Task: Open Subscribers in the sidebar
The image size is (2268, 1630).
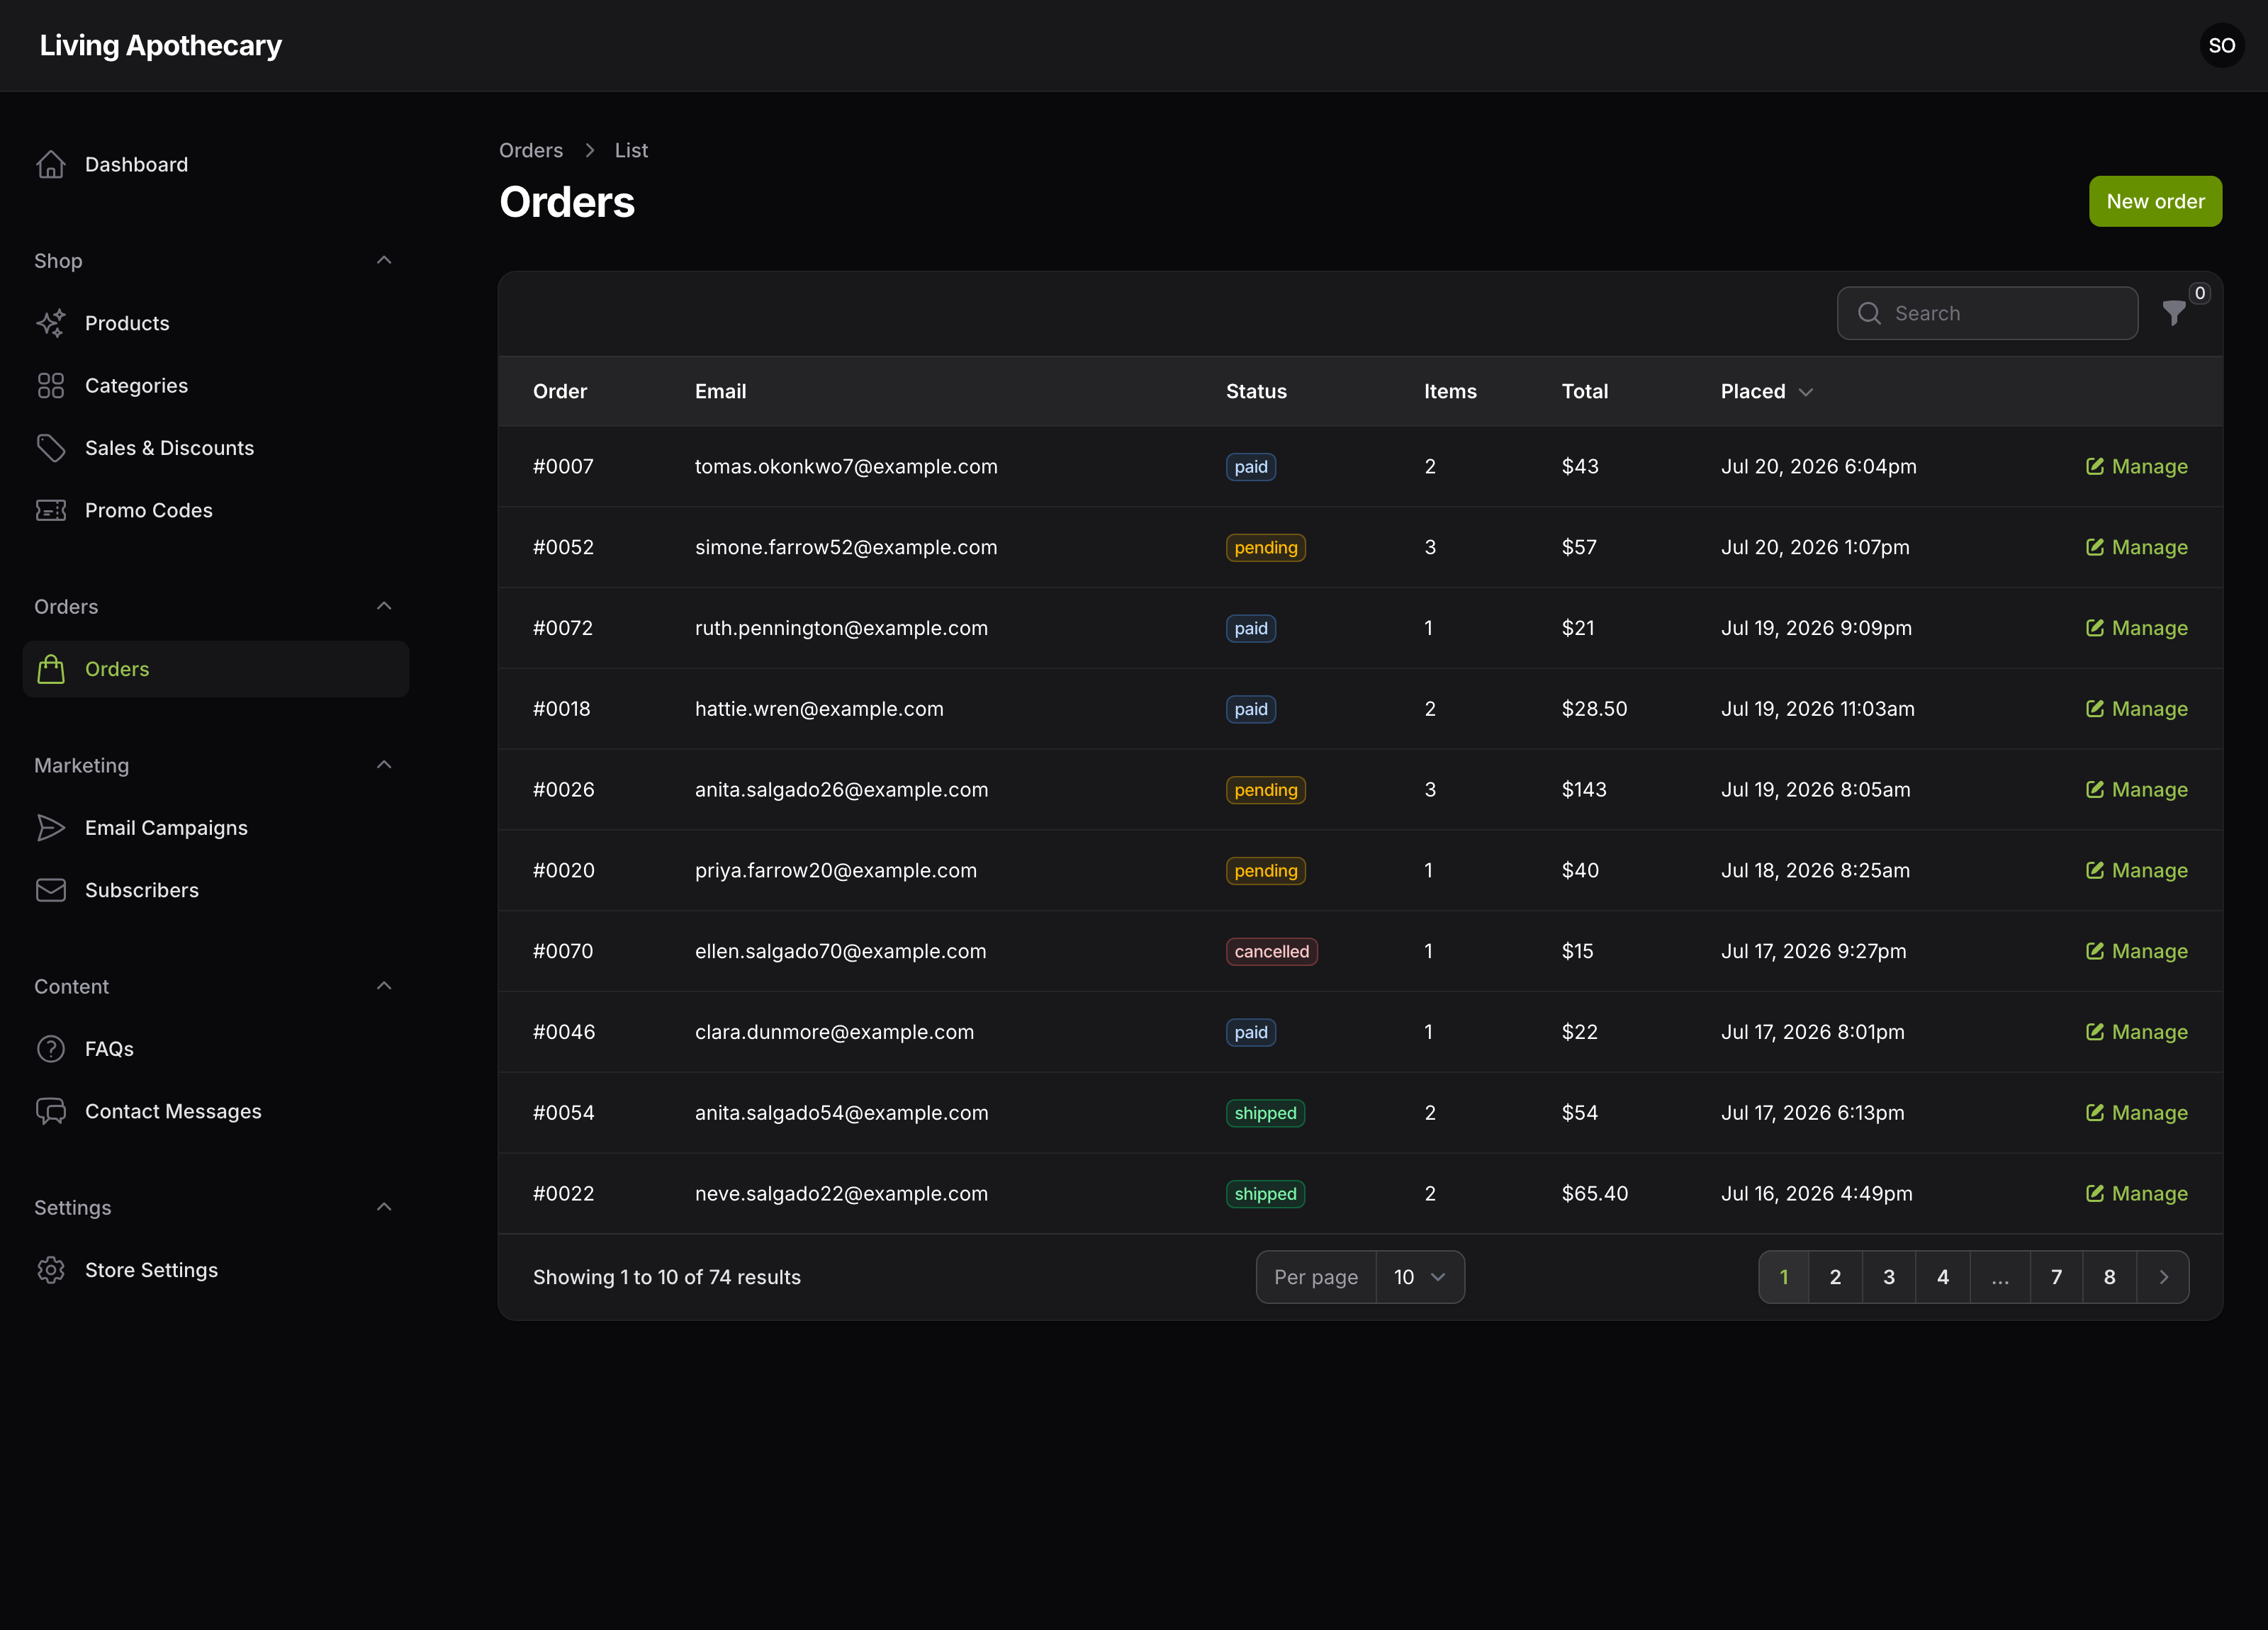Action: (215, 890)
